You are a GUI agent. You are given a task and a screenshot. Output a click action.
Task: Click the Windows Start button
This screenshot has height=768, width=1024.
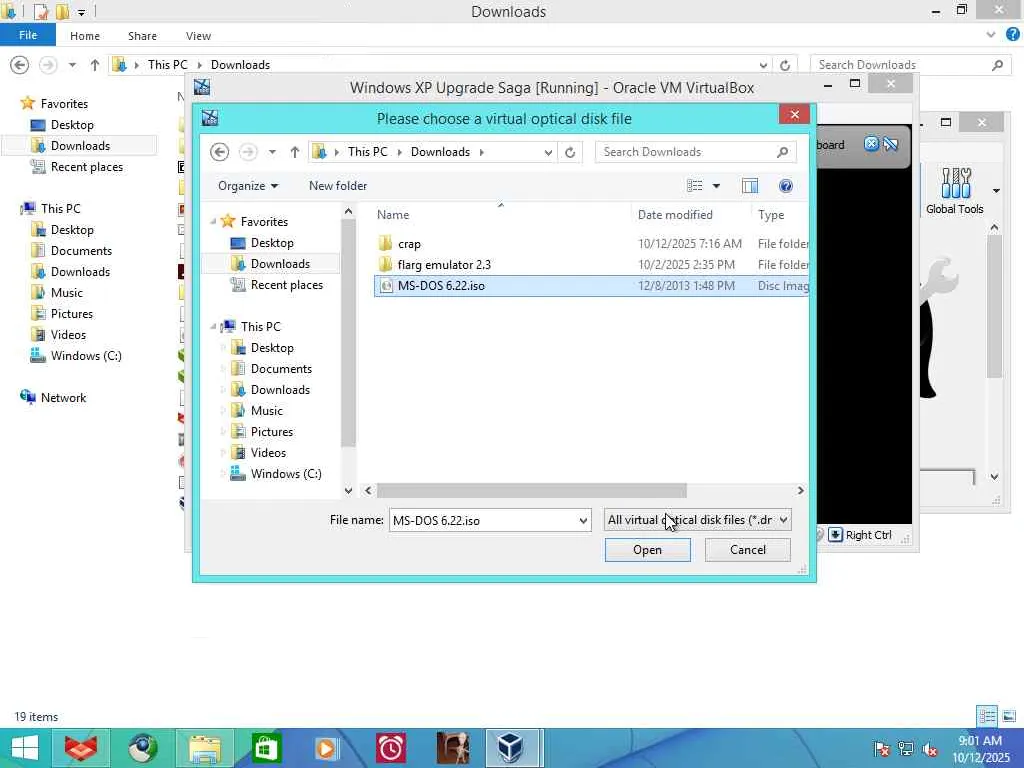point(24,748)
